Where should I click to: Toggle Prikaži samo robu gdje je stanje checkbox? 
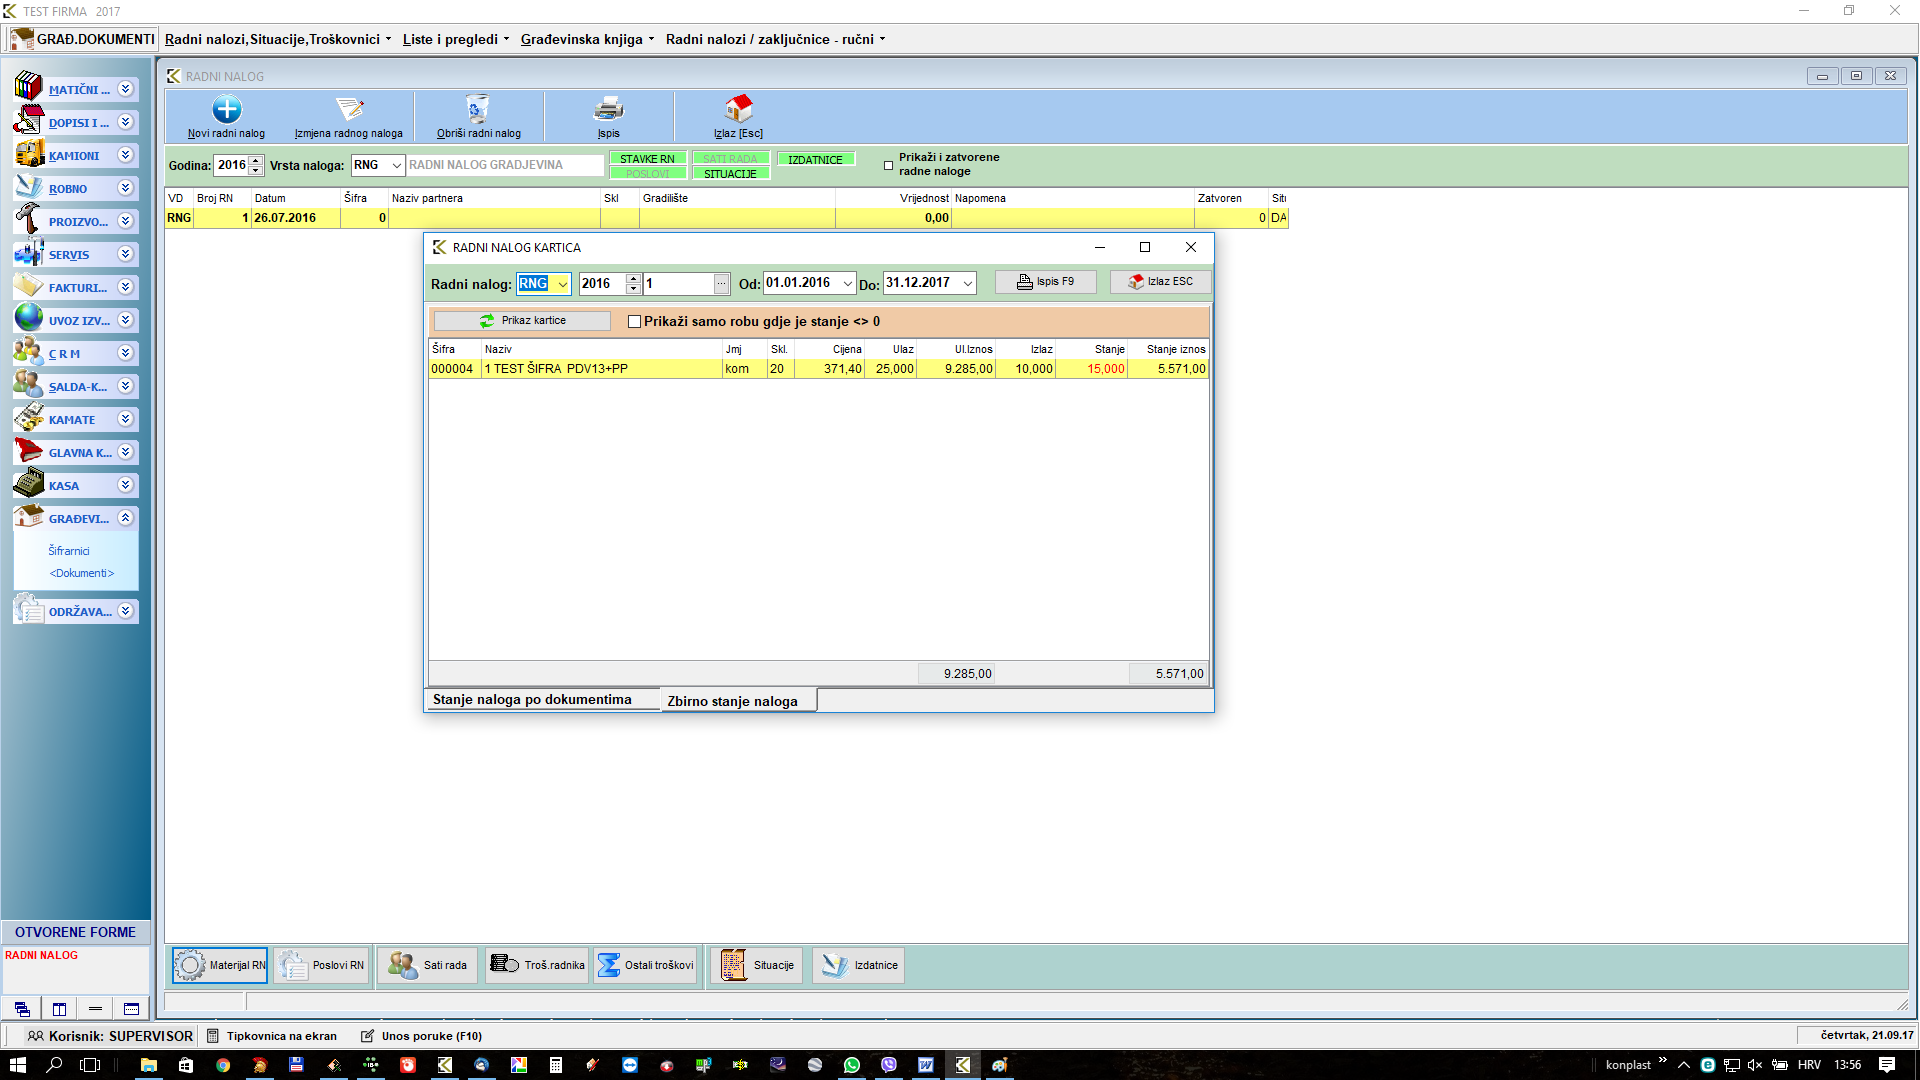click(x=634, y=322)
